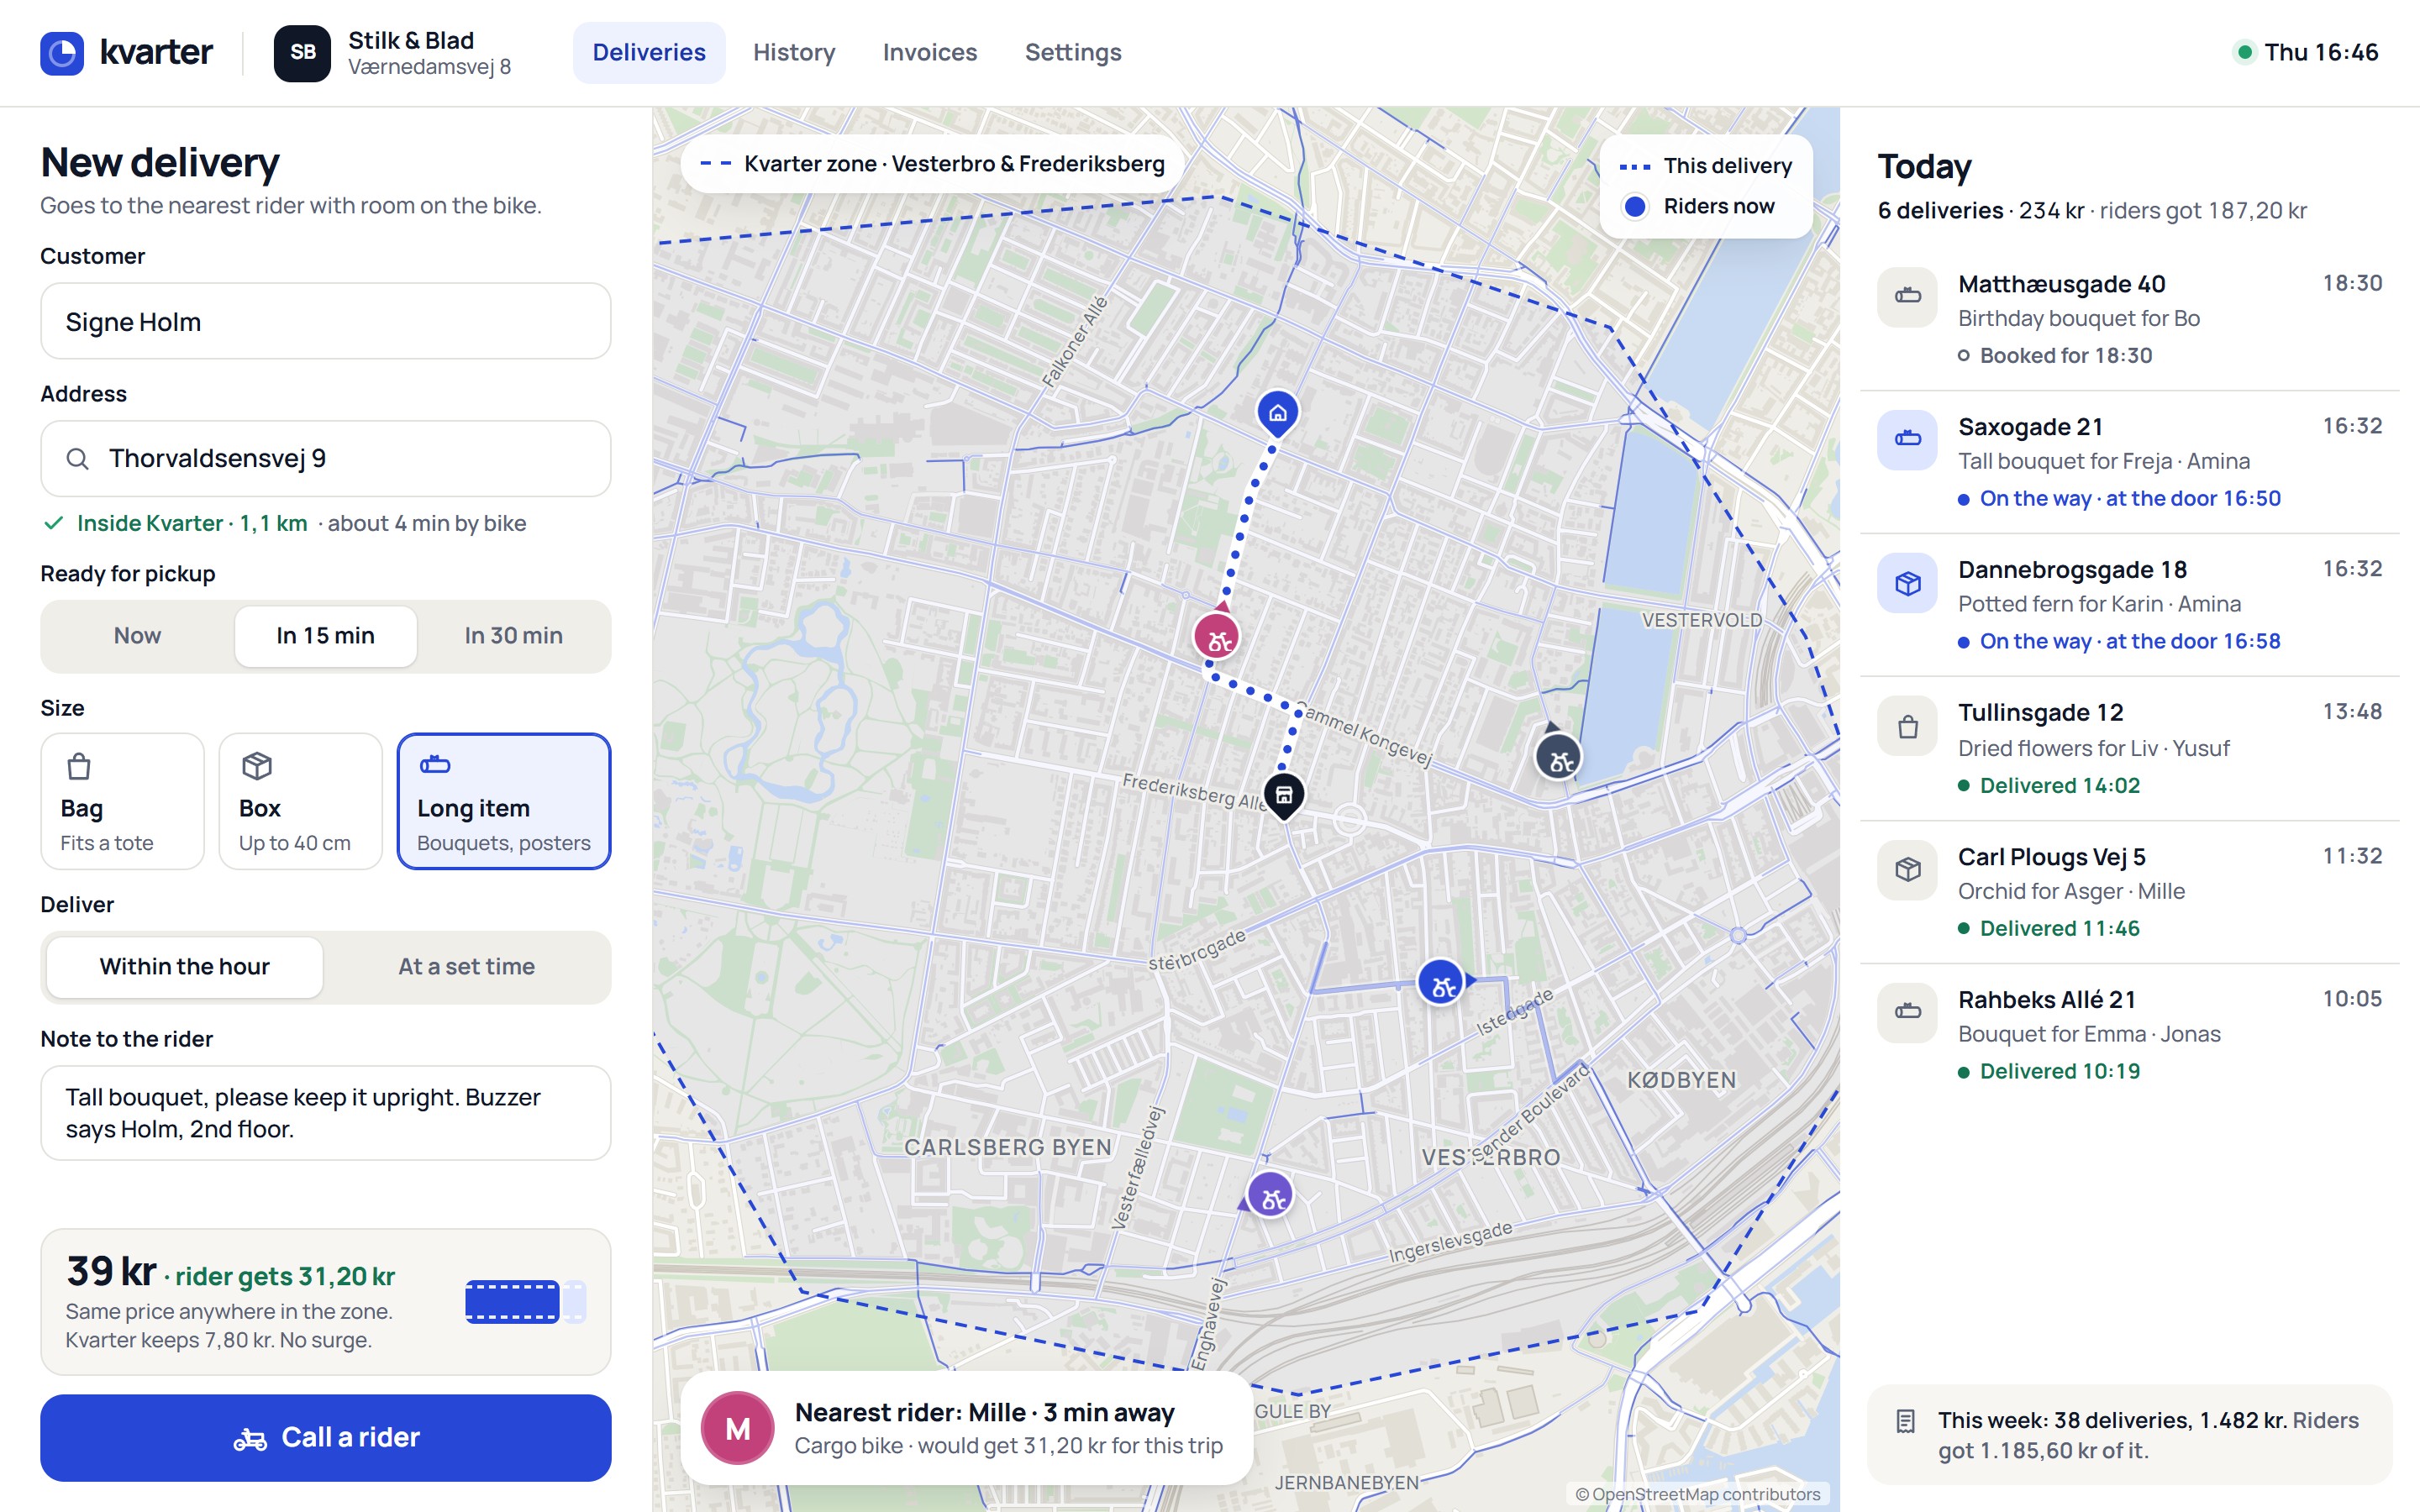The image size is (2420, 1512).
Task: Open the Deliveries tab
Action: point(649,52)
